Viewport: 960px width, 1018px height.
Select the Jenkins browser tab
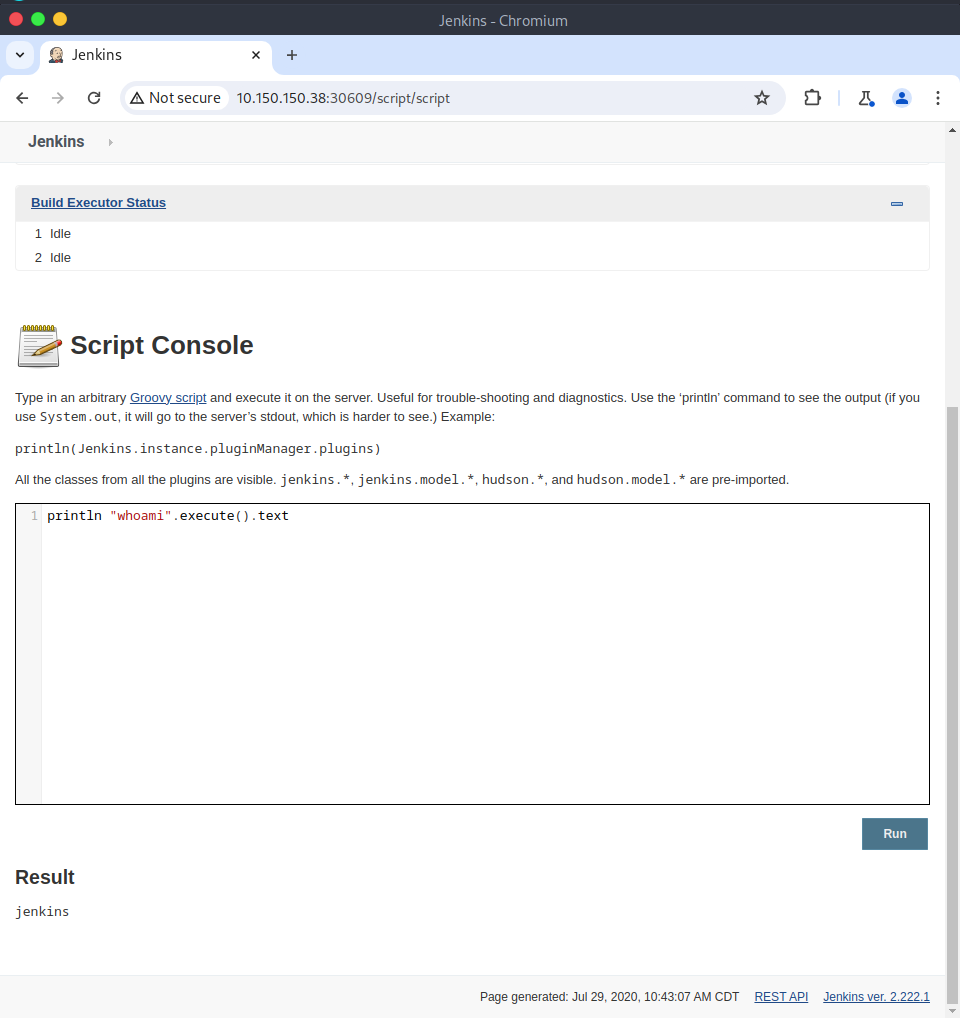156,55
